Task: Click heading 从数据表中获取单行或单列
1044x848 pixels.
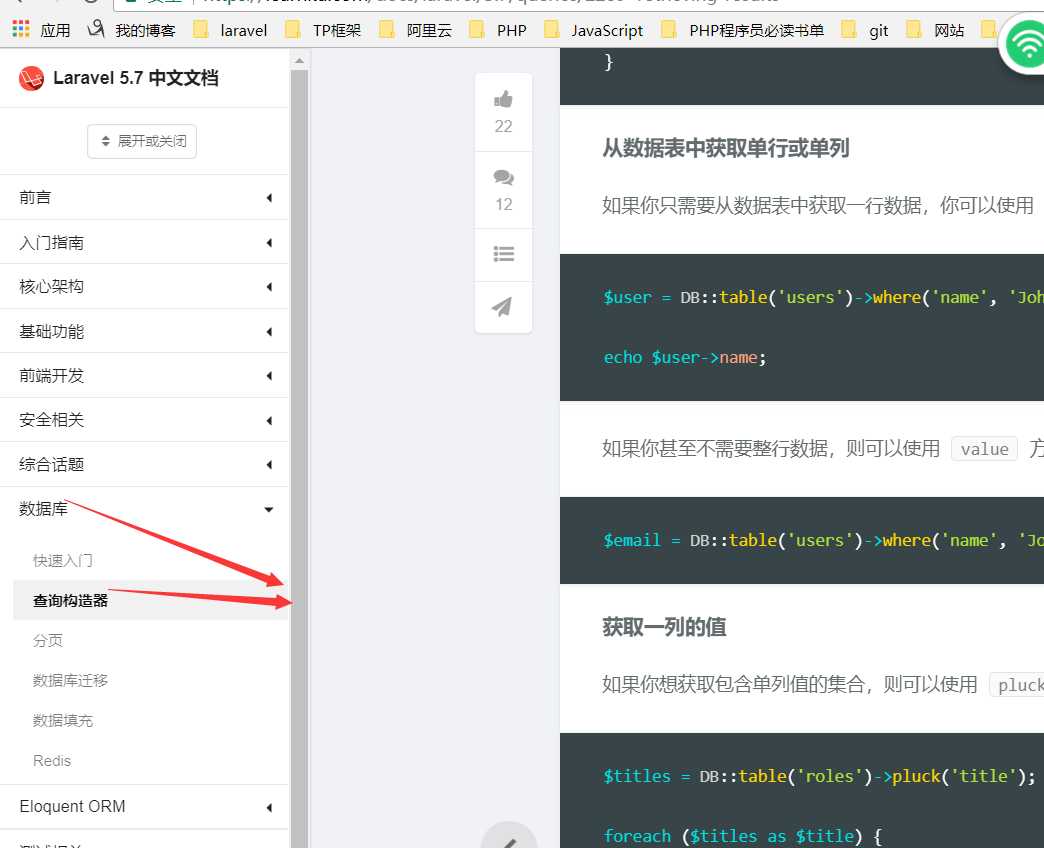Action: point(726,148)
